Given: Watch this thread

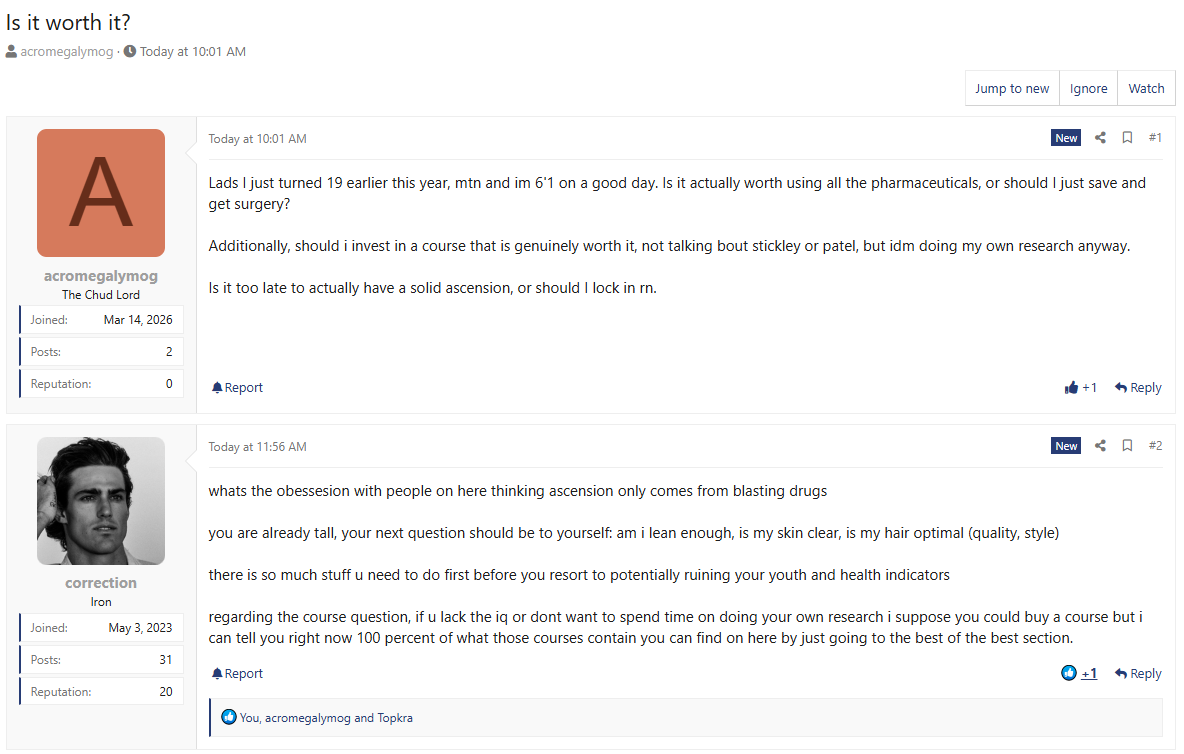Looking at the screenshot, I should coord(1146,89).
